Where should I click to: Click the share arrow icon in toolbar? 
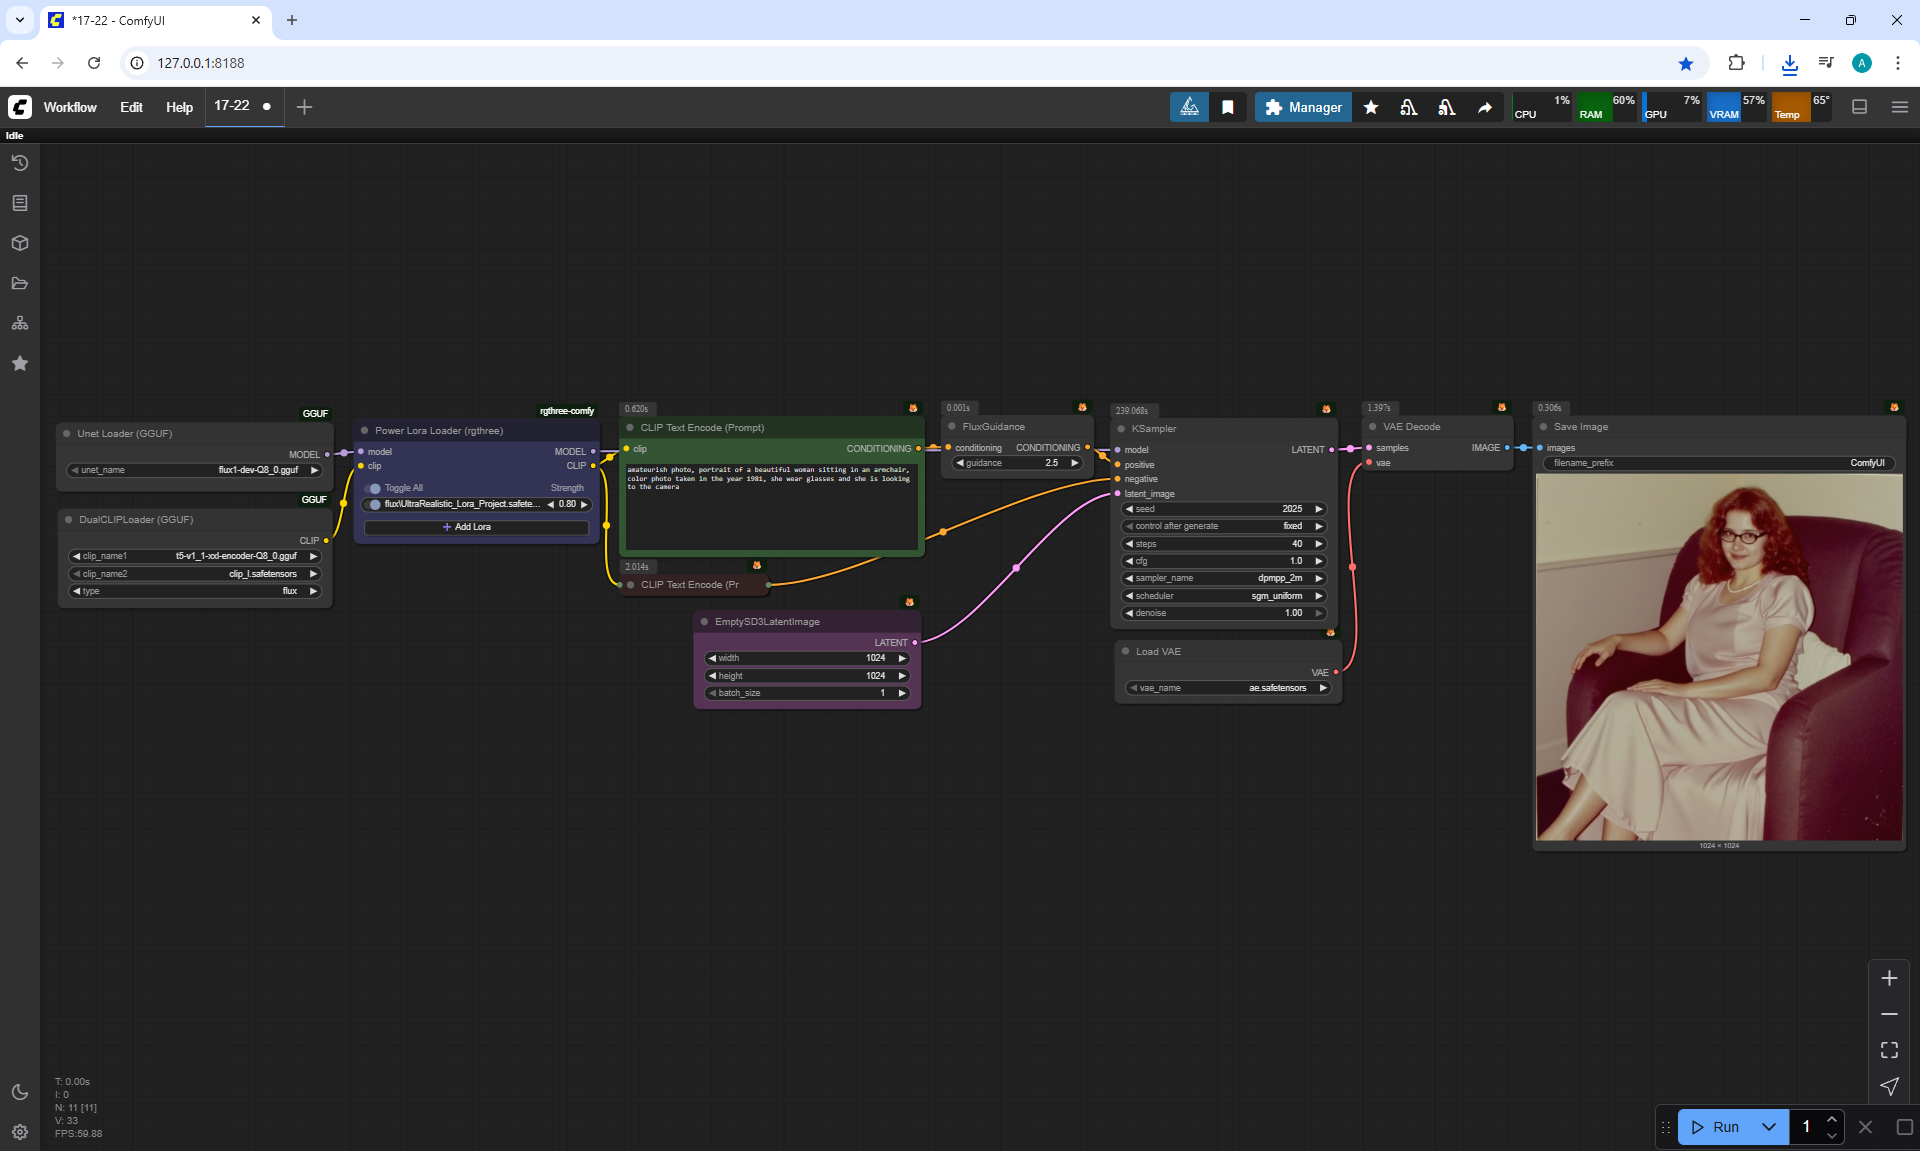1485,107
